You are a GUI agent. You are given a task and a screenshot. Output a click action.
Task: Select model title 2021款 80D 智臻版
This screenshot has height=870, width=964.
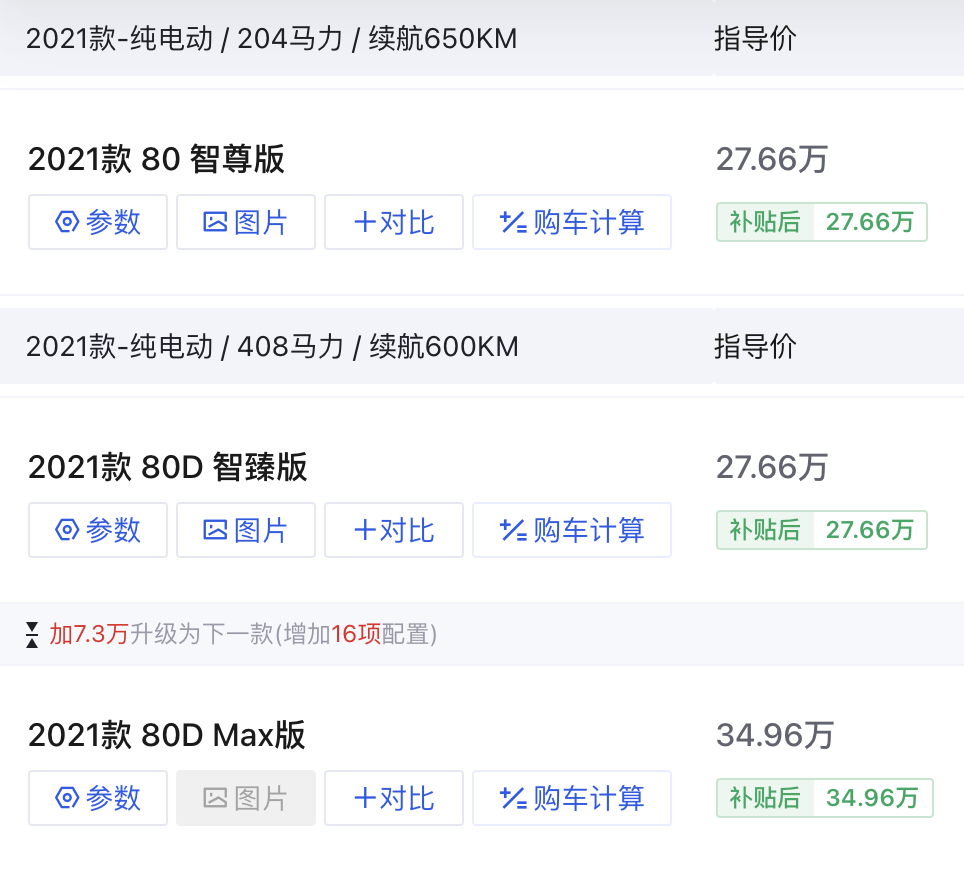[x=167, y=467]
